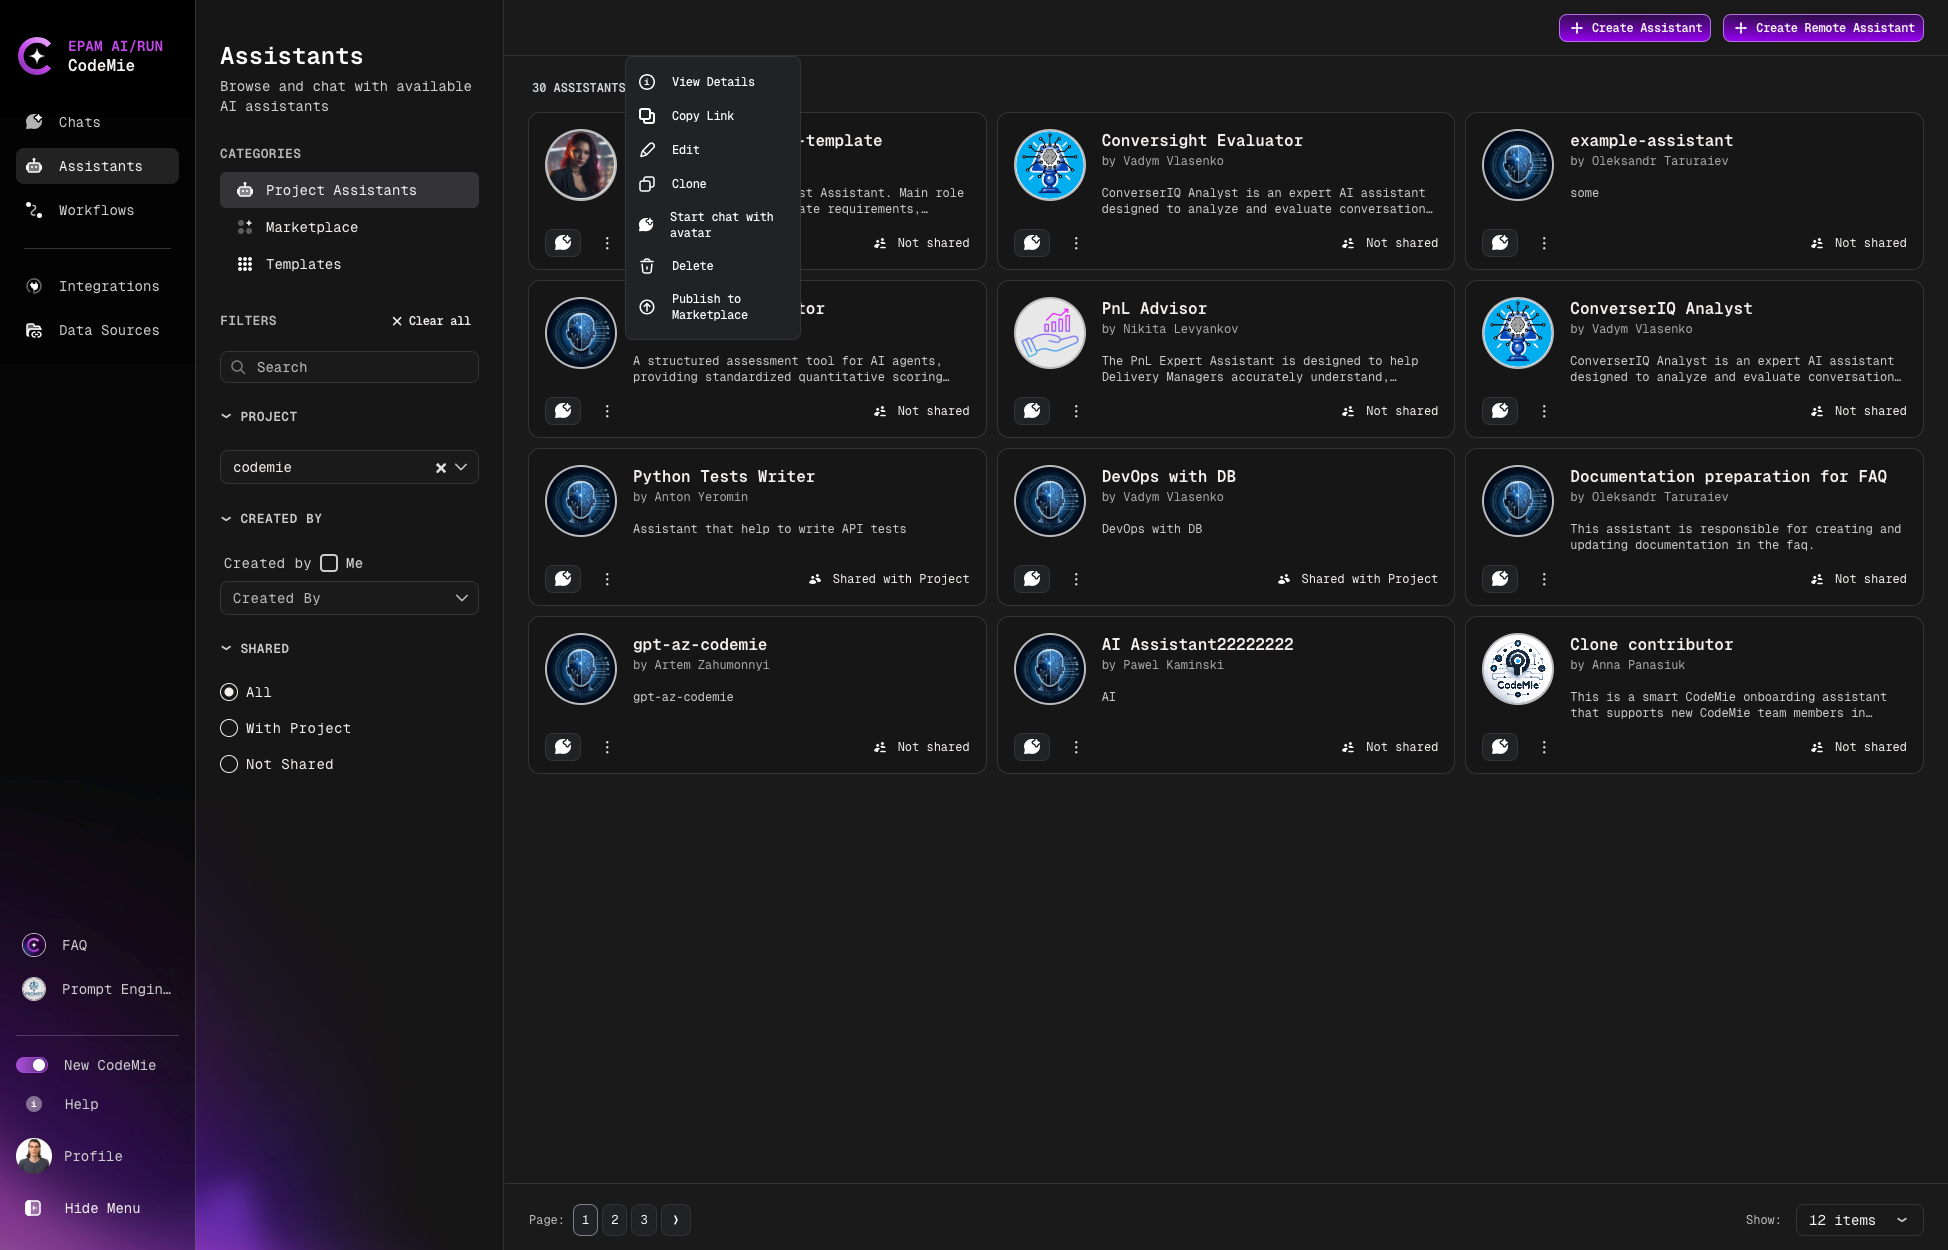The height and width of the screenshot is (1250, 1948).
Task: Open the Chats section in the sidebar
Action: click(79, 122)
